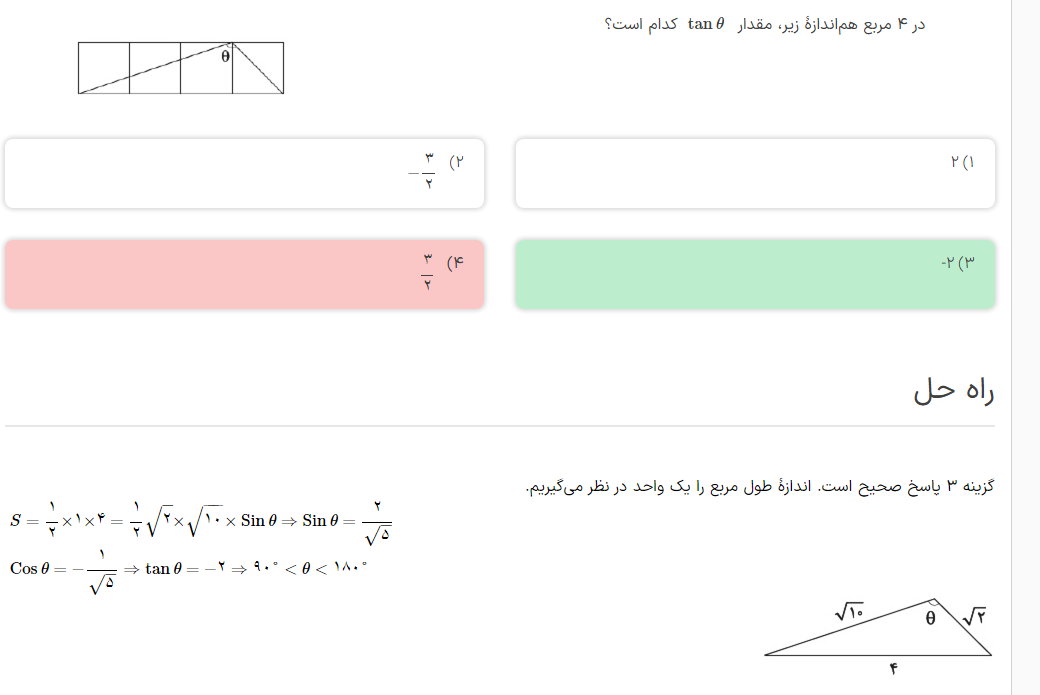The height and width of the screenshot is (695, 1040).
Task: Pick the red option 4 card
Action: coord(245,274)
